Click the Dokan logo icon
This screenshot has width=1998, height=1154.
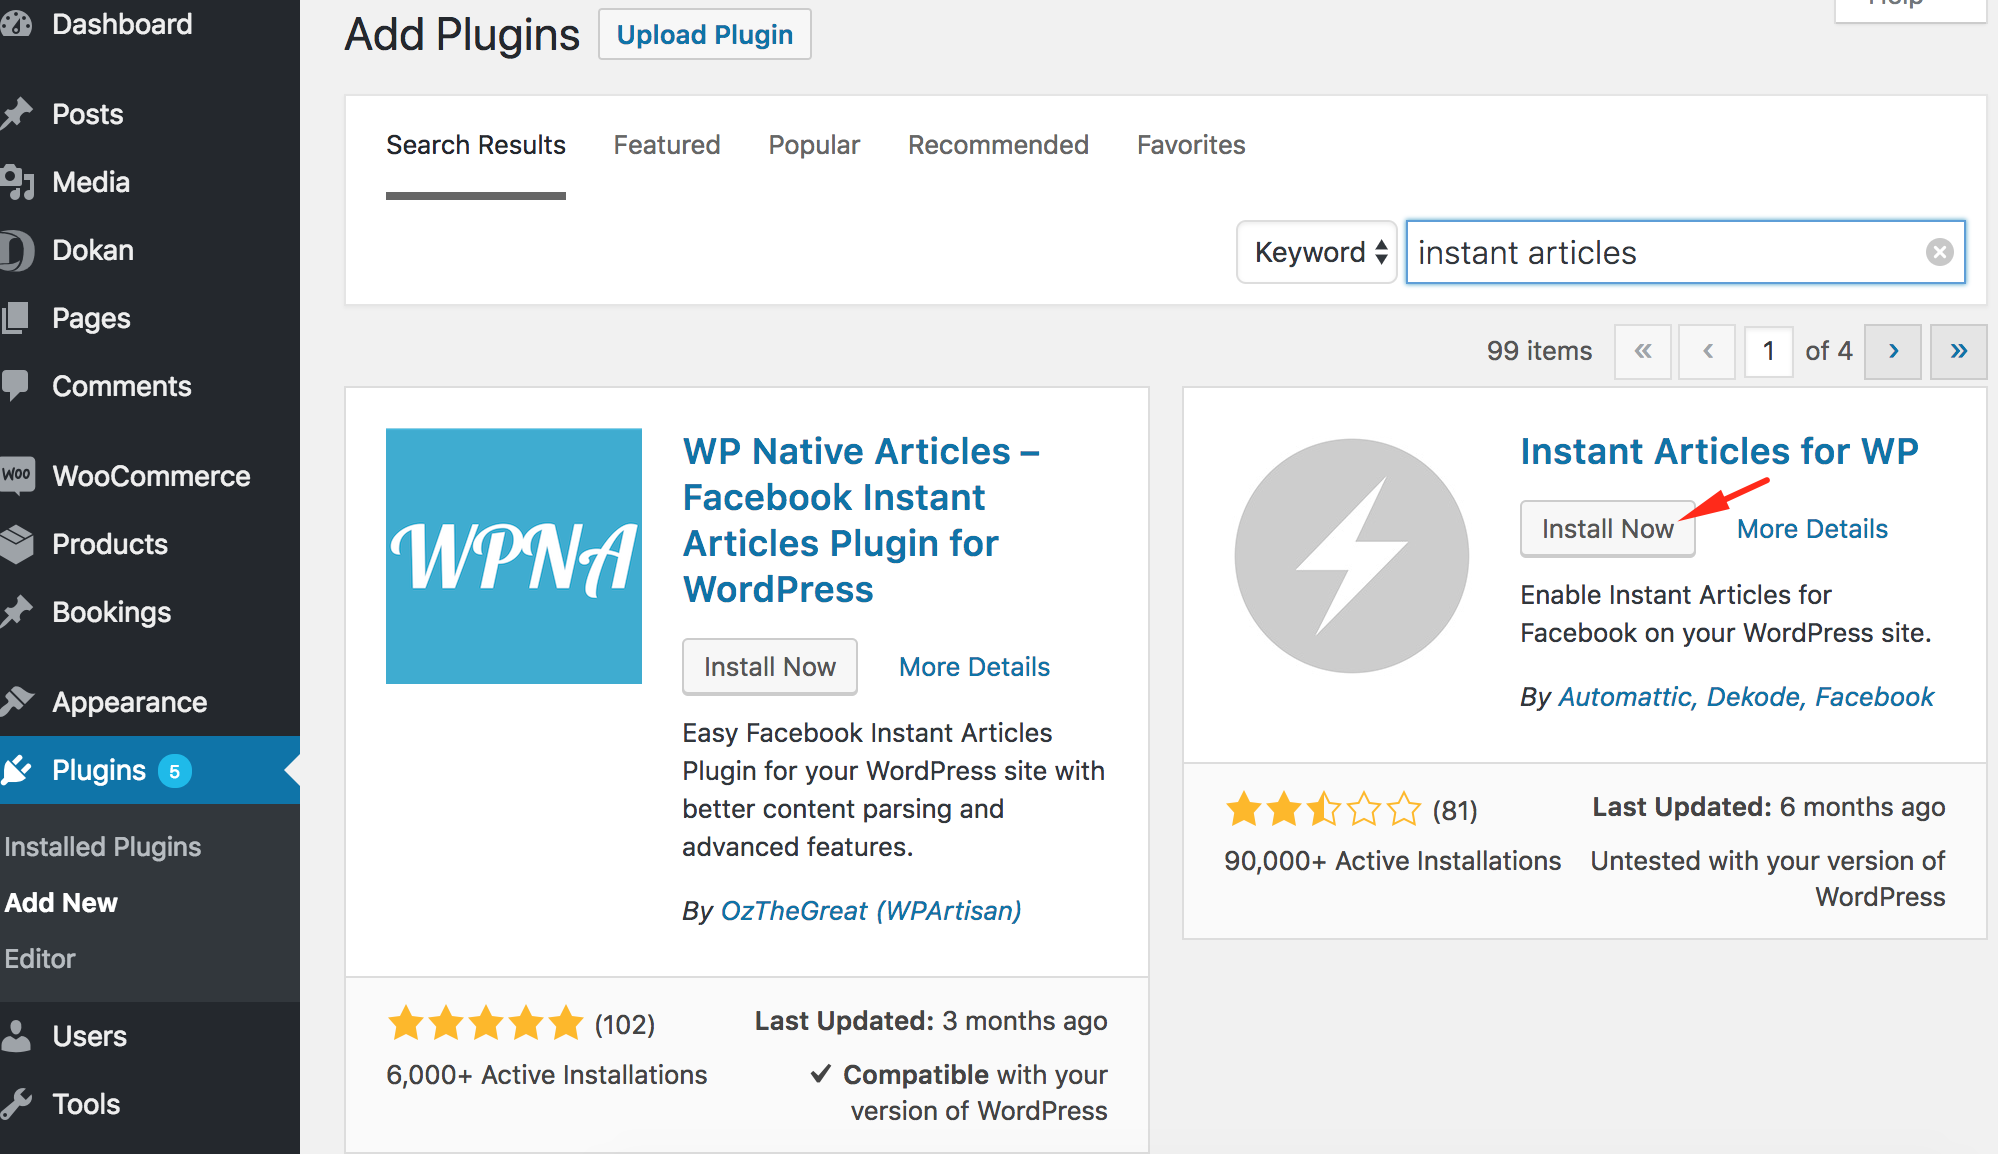click(16, 250)
